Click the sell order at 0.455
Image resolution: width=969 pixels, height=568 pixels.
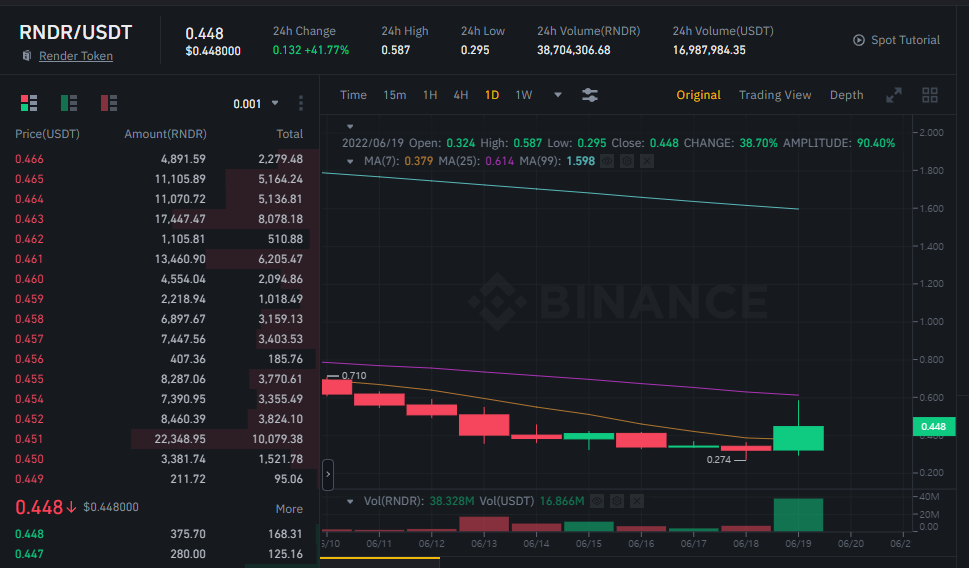coord(159,379)
